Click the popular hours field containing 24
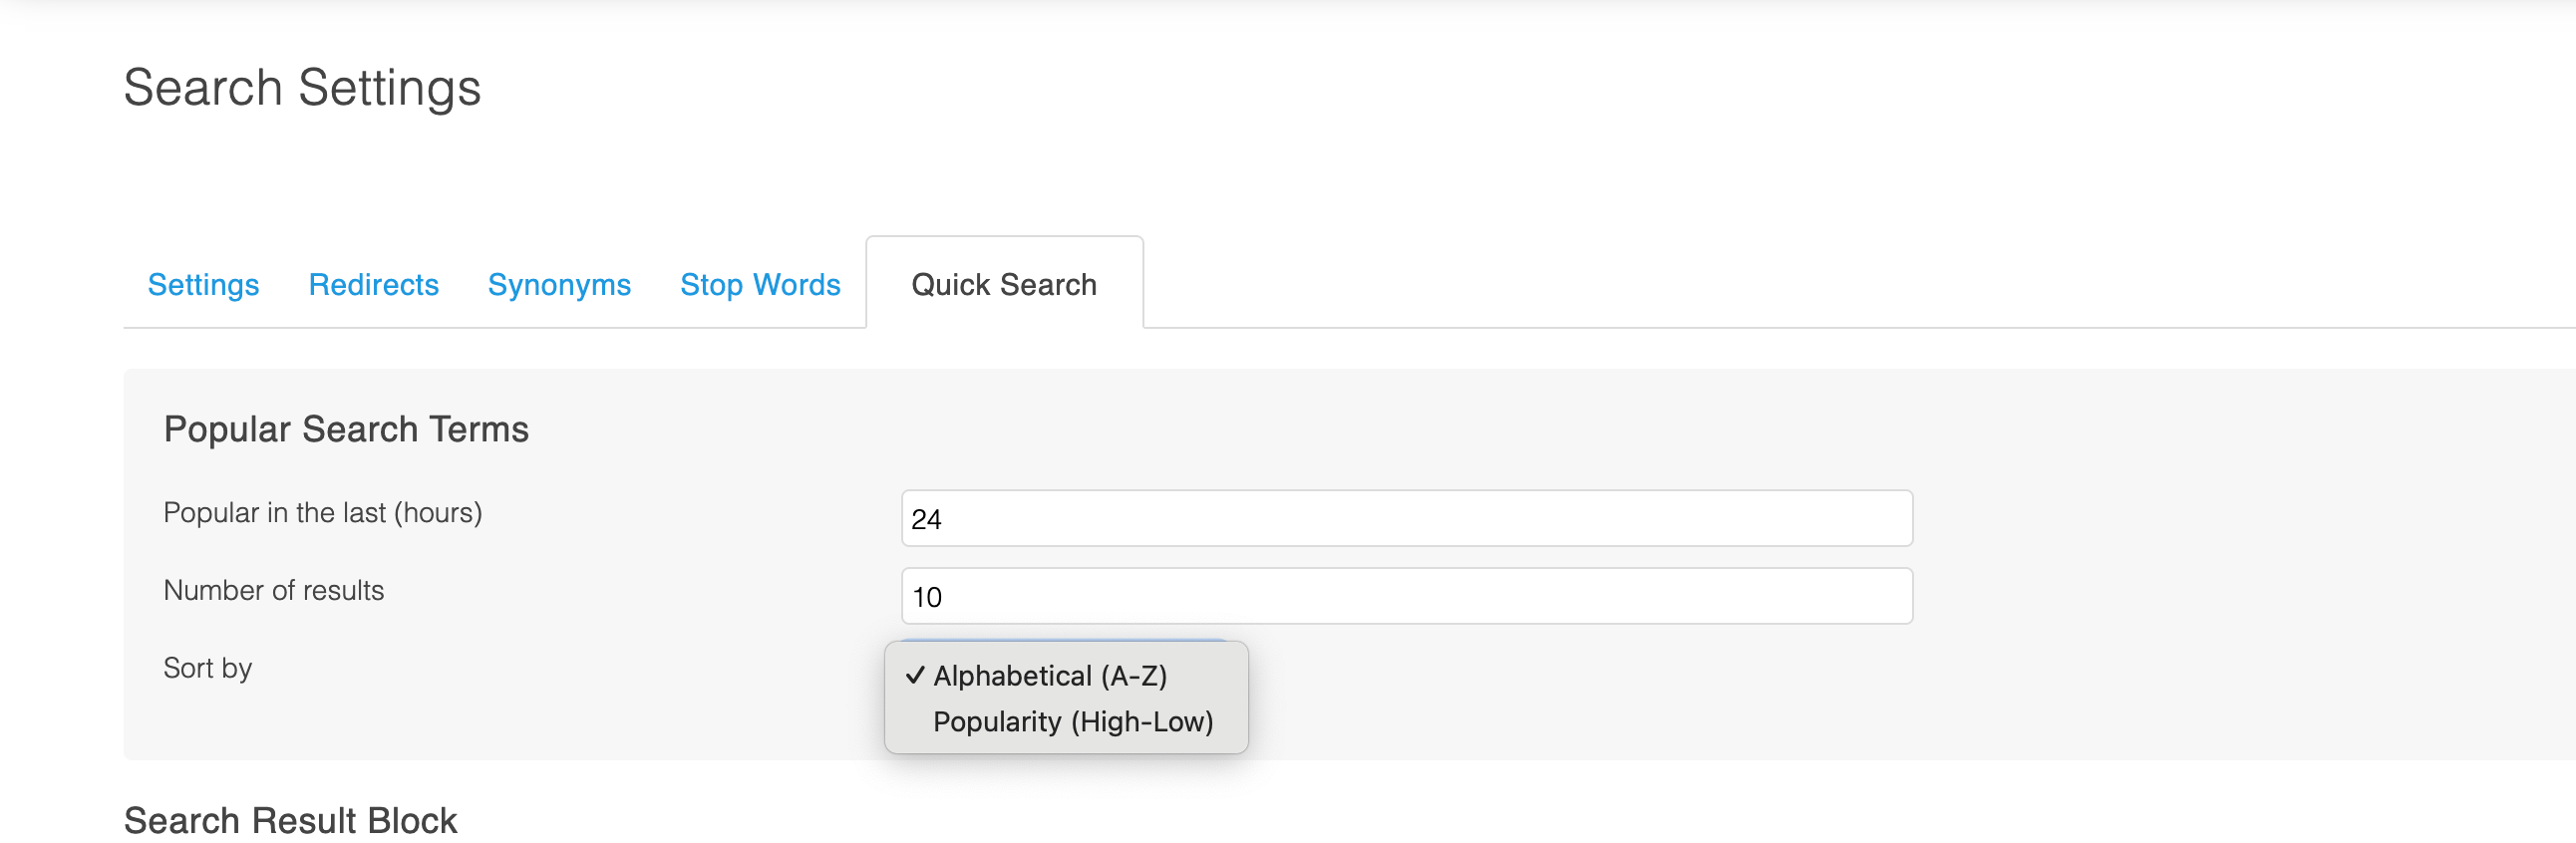Image resolution: width=2576 pixels, height=843 pixels. coord(1406,519)
